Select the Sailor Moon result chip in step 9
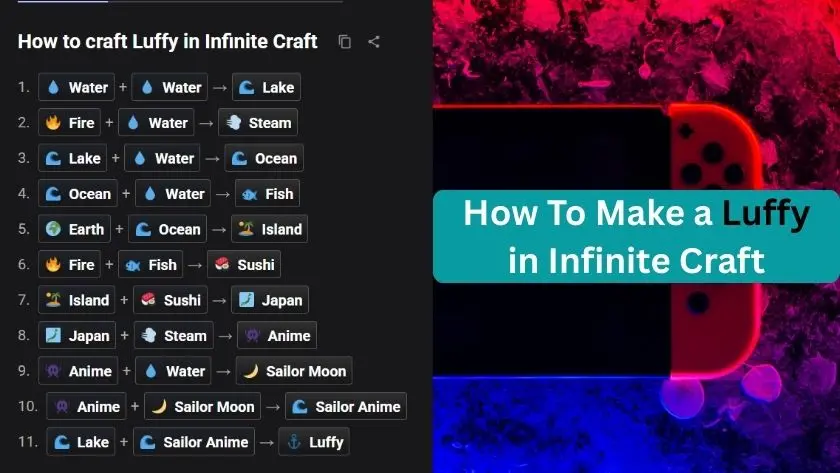840x473 pixels. [x=294, y=371]
